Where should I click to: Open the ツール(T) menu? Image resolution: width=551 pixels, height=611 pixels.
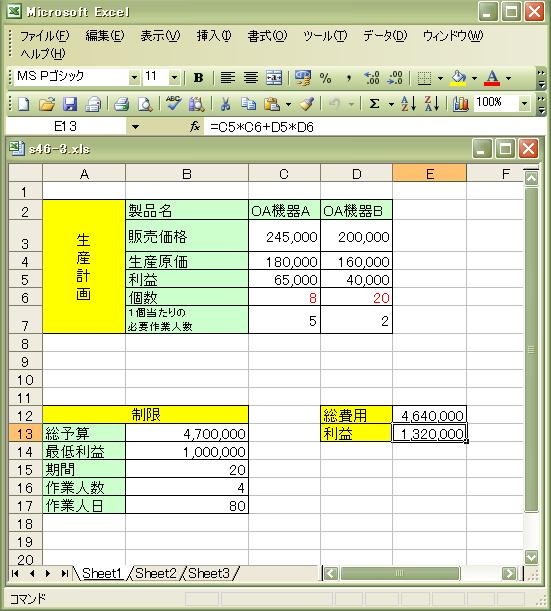[x=325, y=36]
